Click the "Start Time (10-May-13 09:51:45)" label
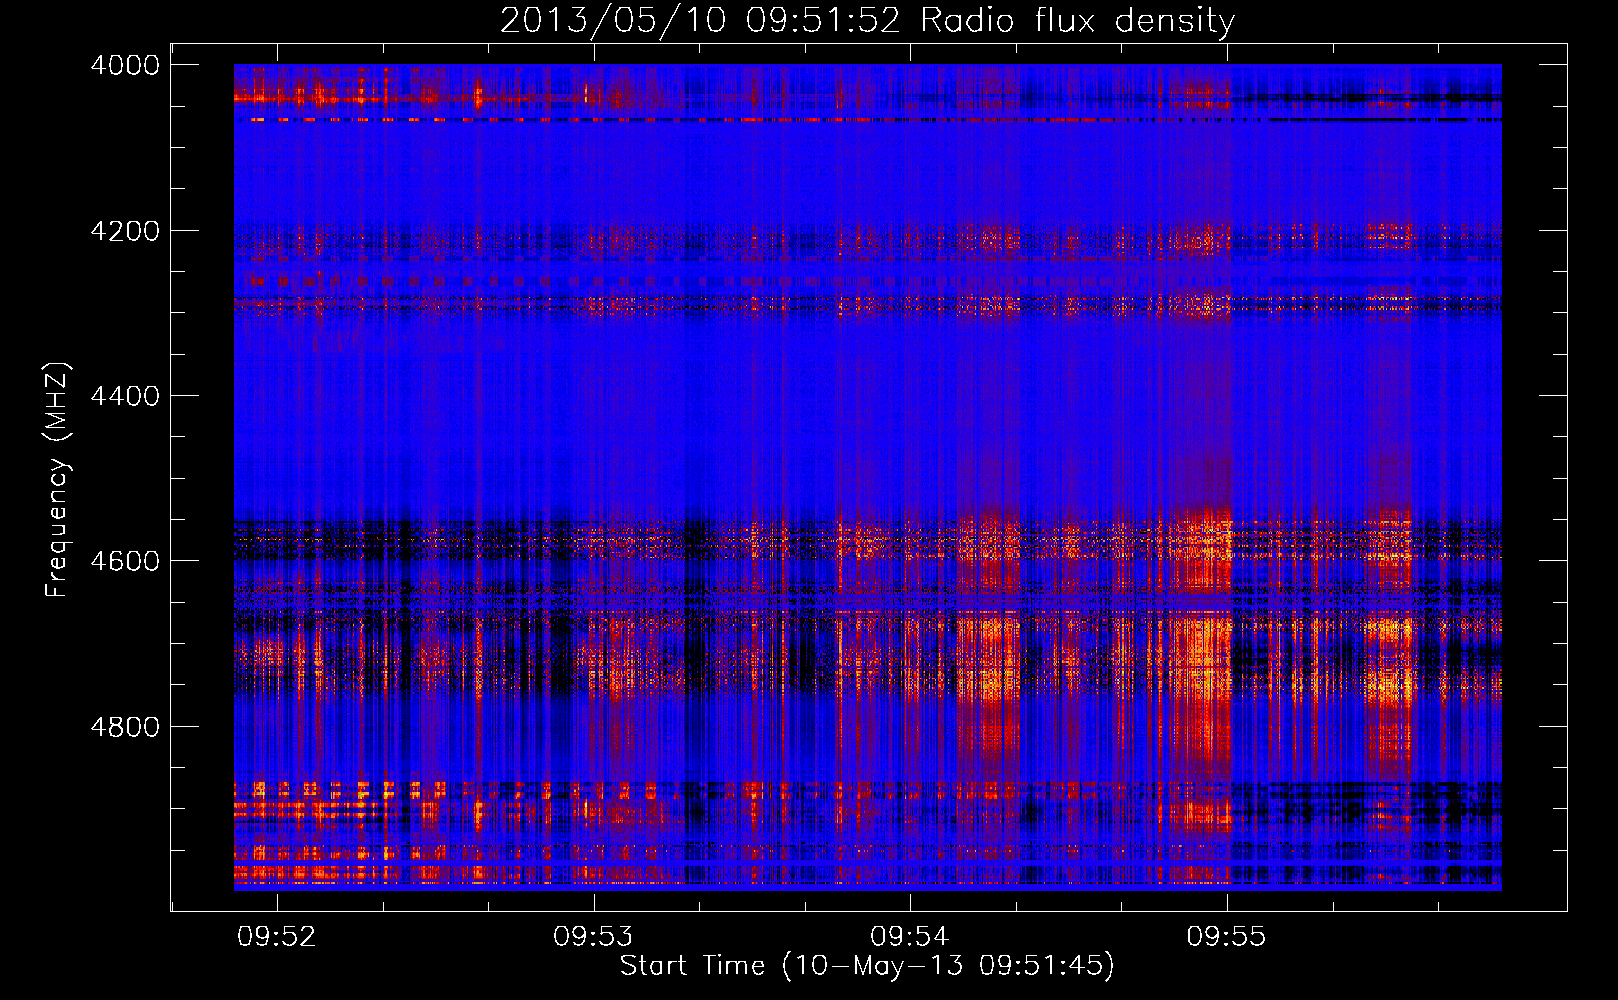 (x=867, y=966)
